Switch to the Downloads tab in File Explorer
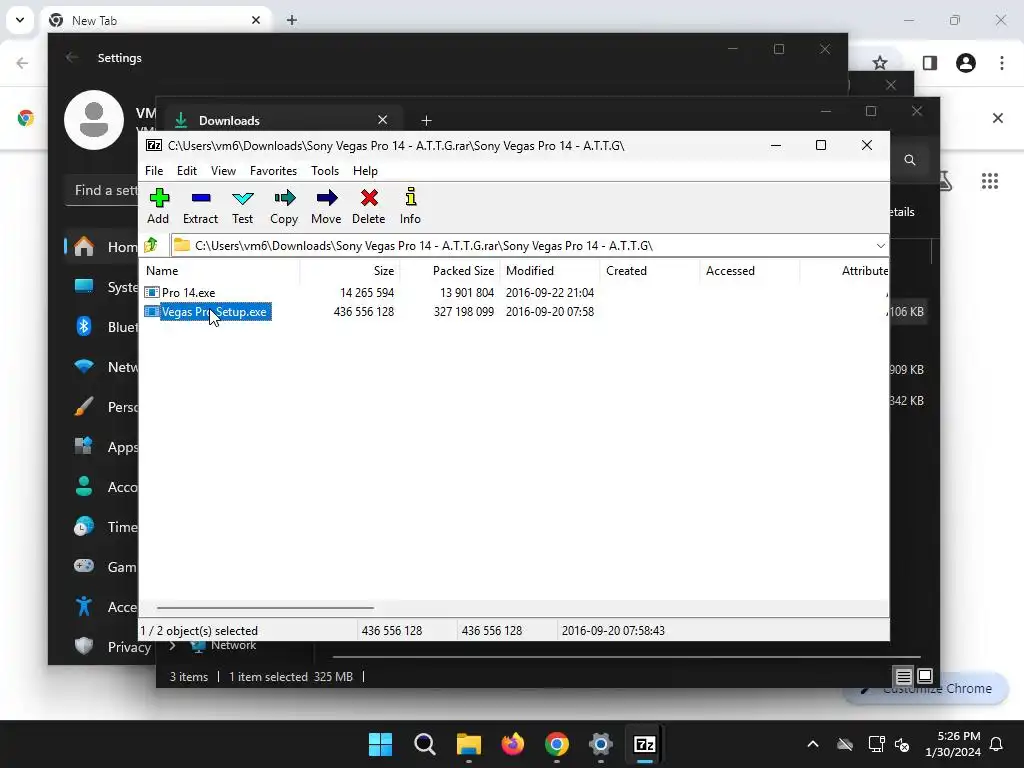The height and width of the screenshot is (768, 1024). point(281,120)
